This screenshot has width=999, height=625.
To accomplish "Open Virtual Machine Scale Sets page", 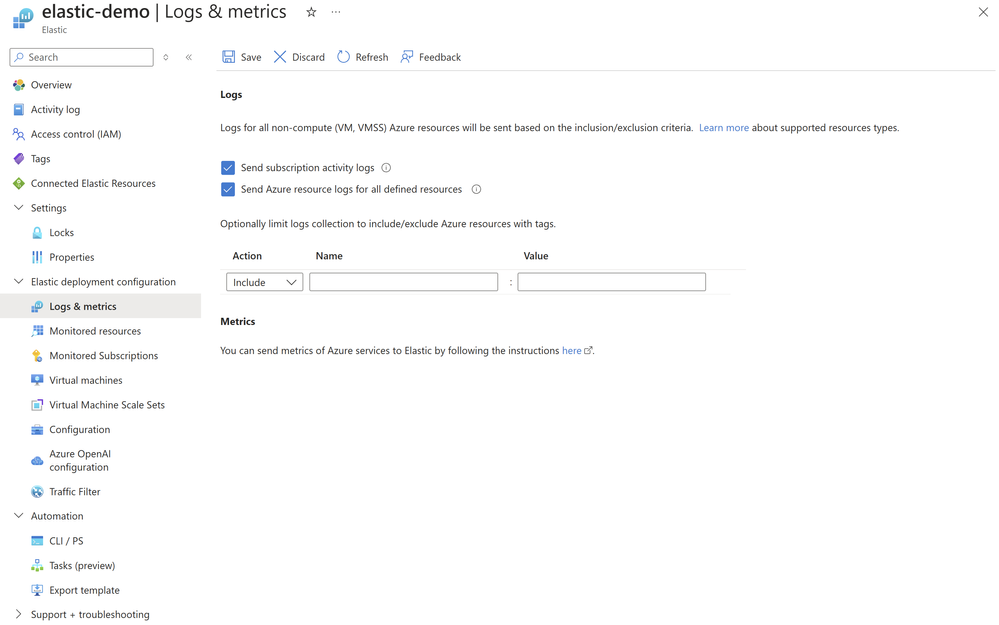I will pyautogui.click(x=107, y=405).
